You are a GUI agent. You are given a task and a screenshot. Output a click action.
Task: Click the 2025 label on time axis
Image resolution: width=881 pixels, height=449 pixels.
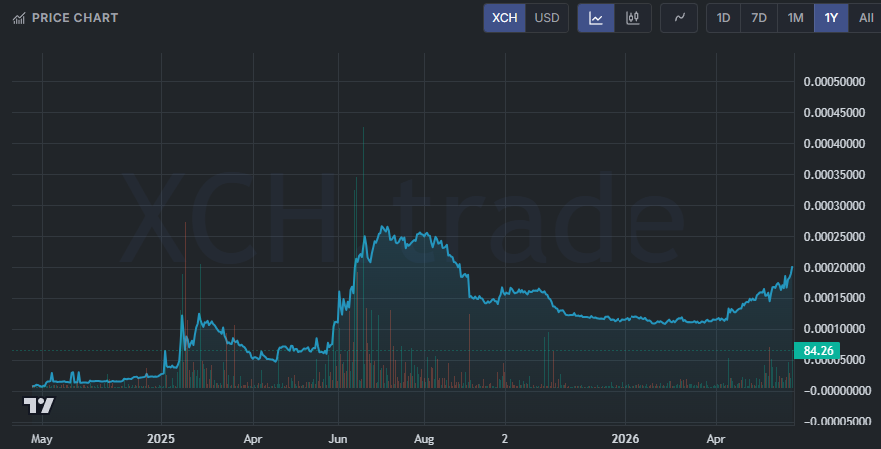tap(161, 437)
